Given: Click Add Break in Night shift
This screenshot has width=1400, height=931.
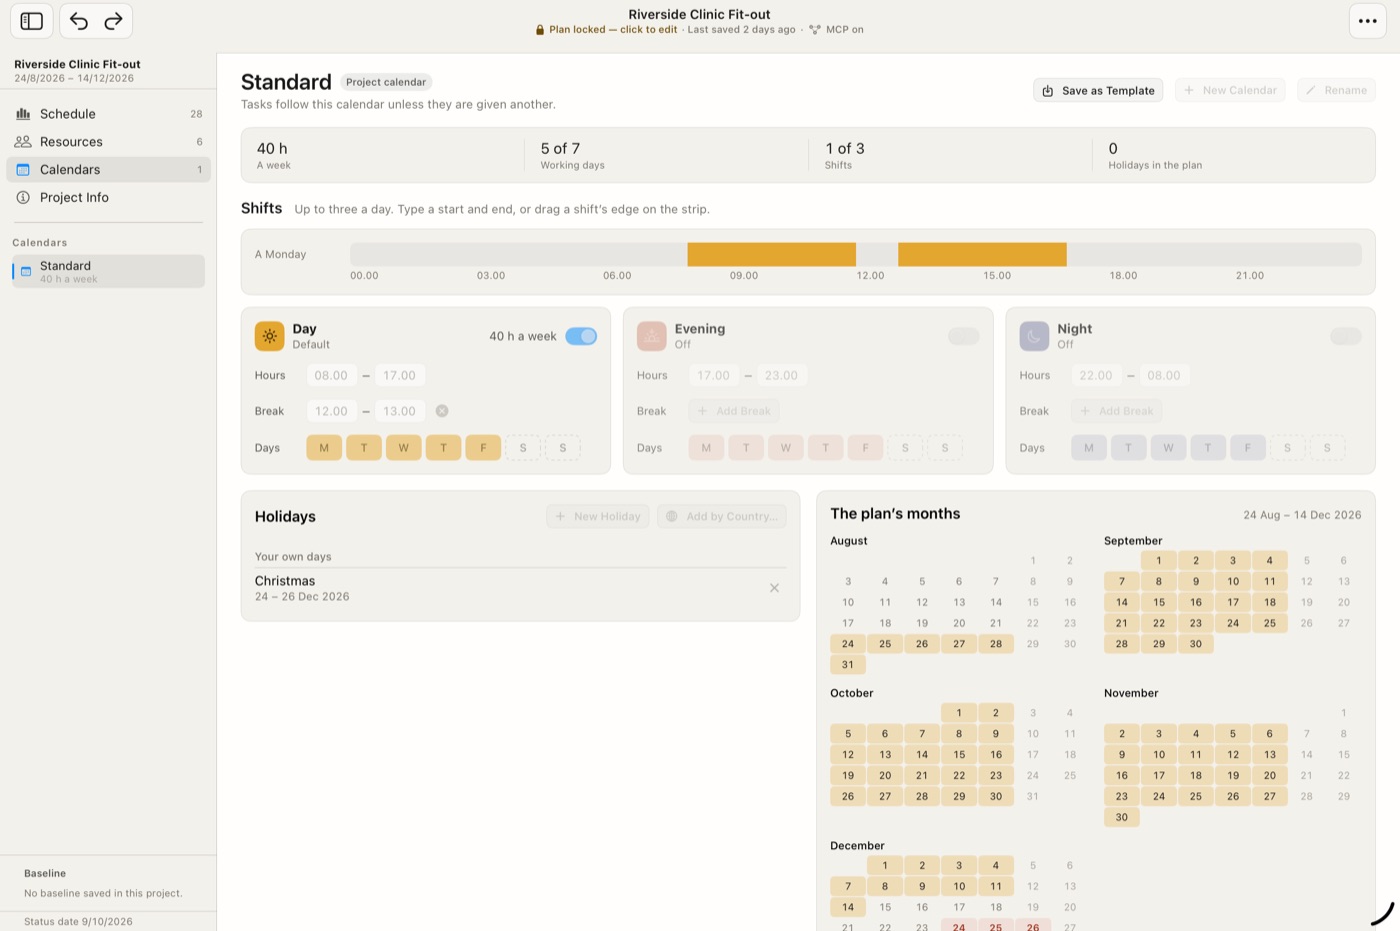Looking at the screenshot, I should 1116,411.
